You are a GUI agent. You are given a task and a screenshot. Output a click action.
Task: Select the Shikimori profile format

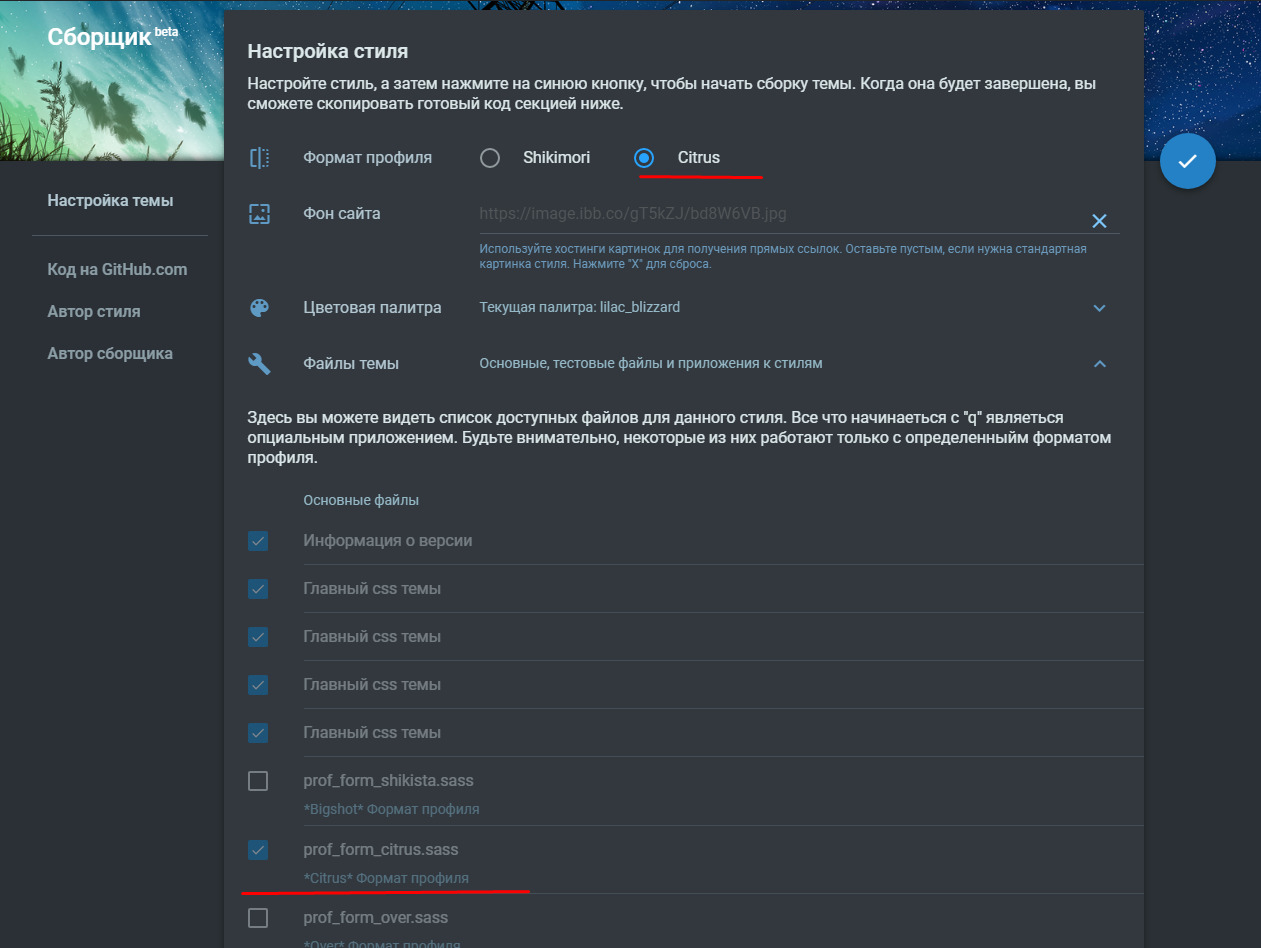pos(490,158)
